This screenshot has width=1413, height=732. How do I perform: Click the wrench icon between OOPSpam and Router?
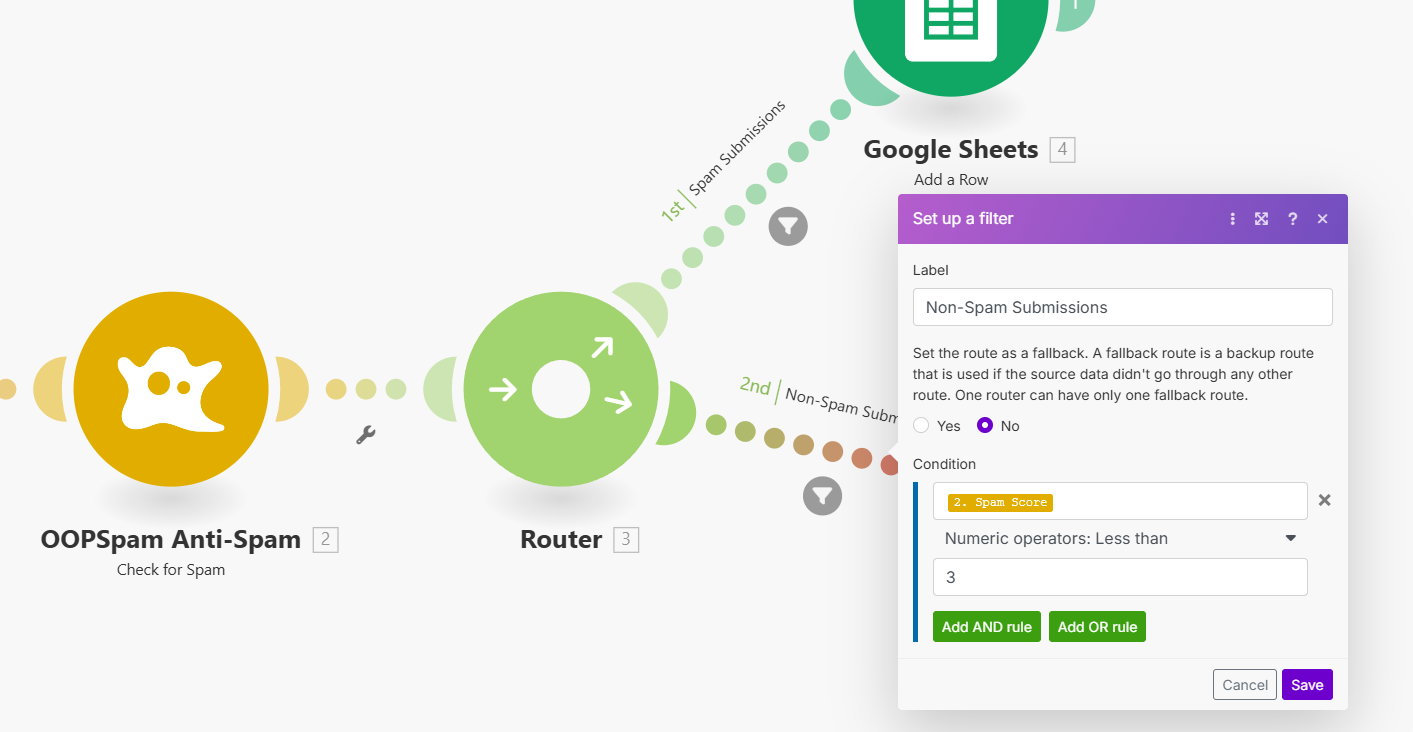point(366,435)
